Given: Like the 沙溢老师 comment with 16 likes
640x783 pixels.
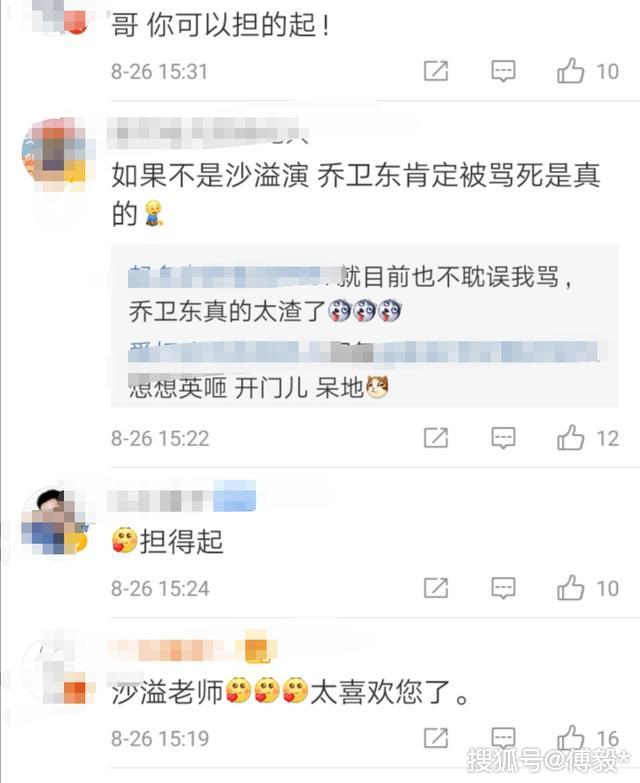Looking at the screenshot, I should [x=571, y=737].
